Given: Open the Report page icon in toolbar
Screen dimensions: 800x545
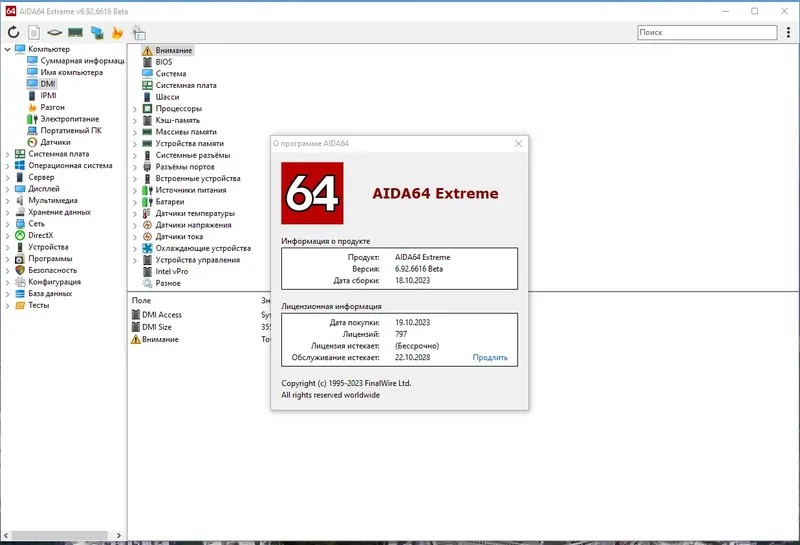Looking at the screenshot, I should 34,33.
